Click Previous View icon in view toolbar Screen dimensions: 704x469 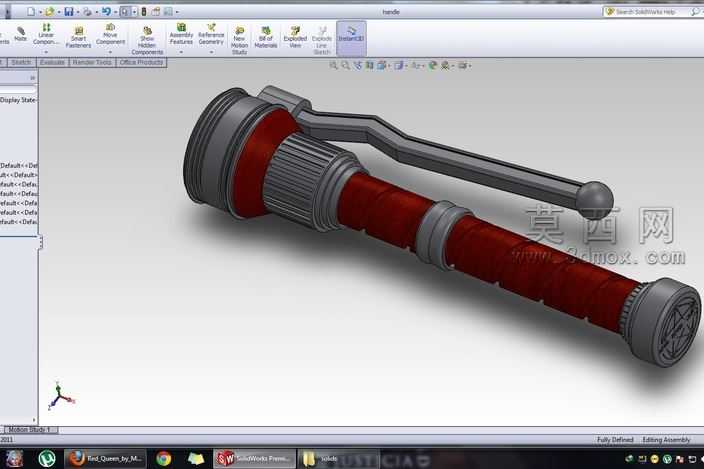[x=357, y=66]
